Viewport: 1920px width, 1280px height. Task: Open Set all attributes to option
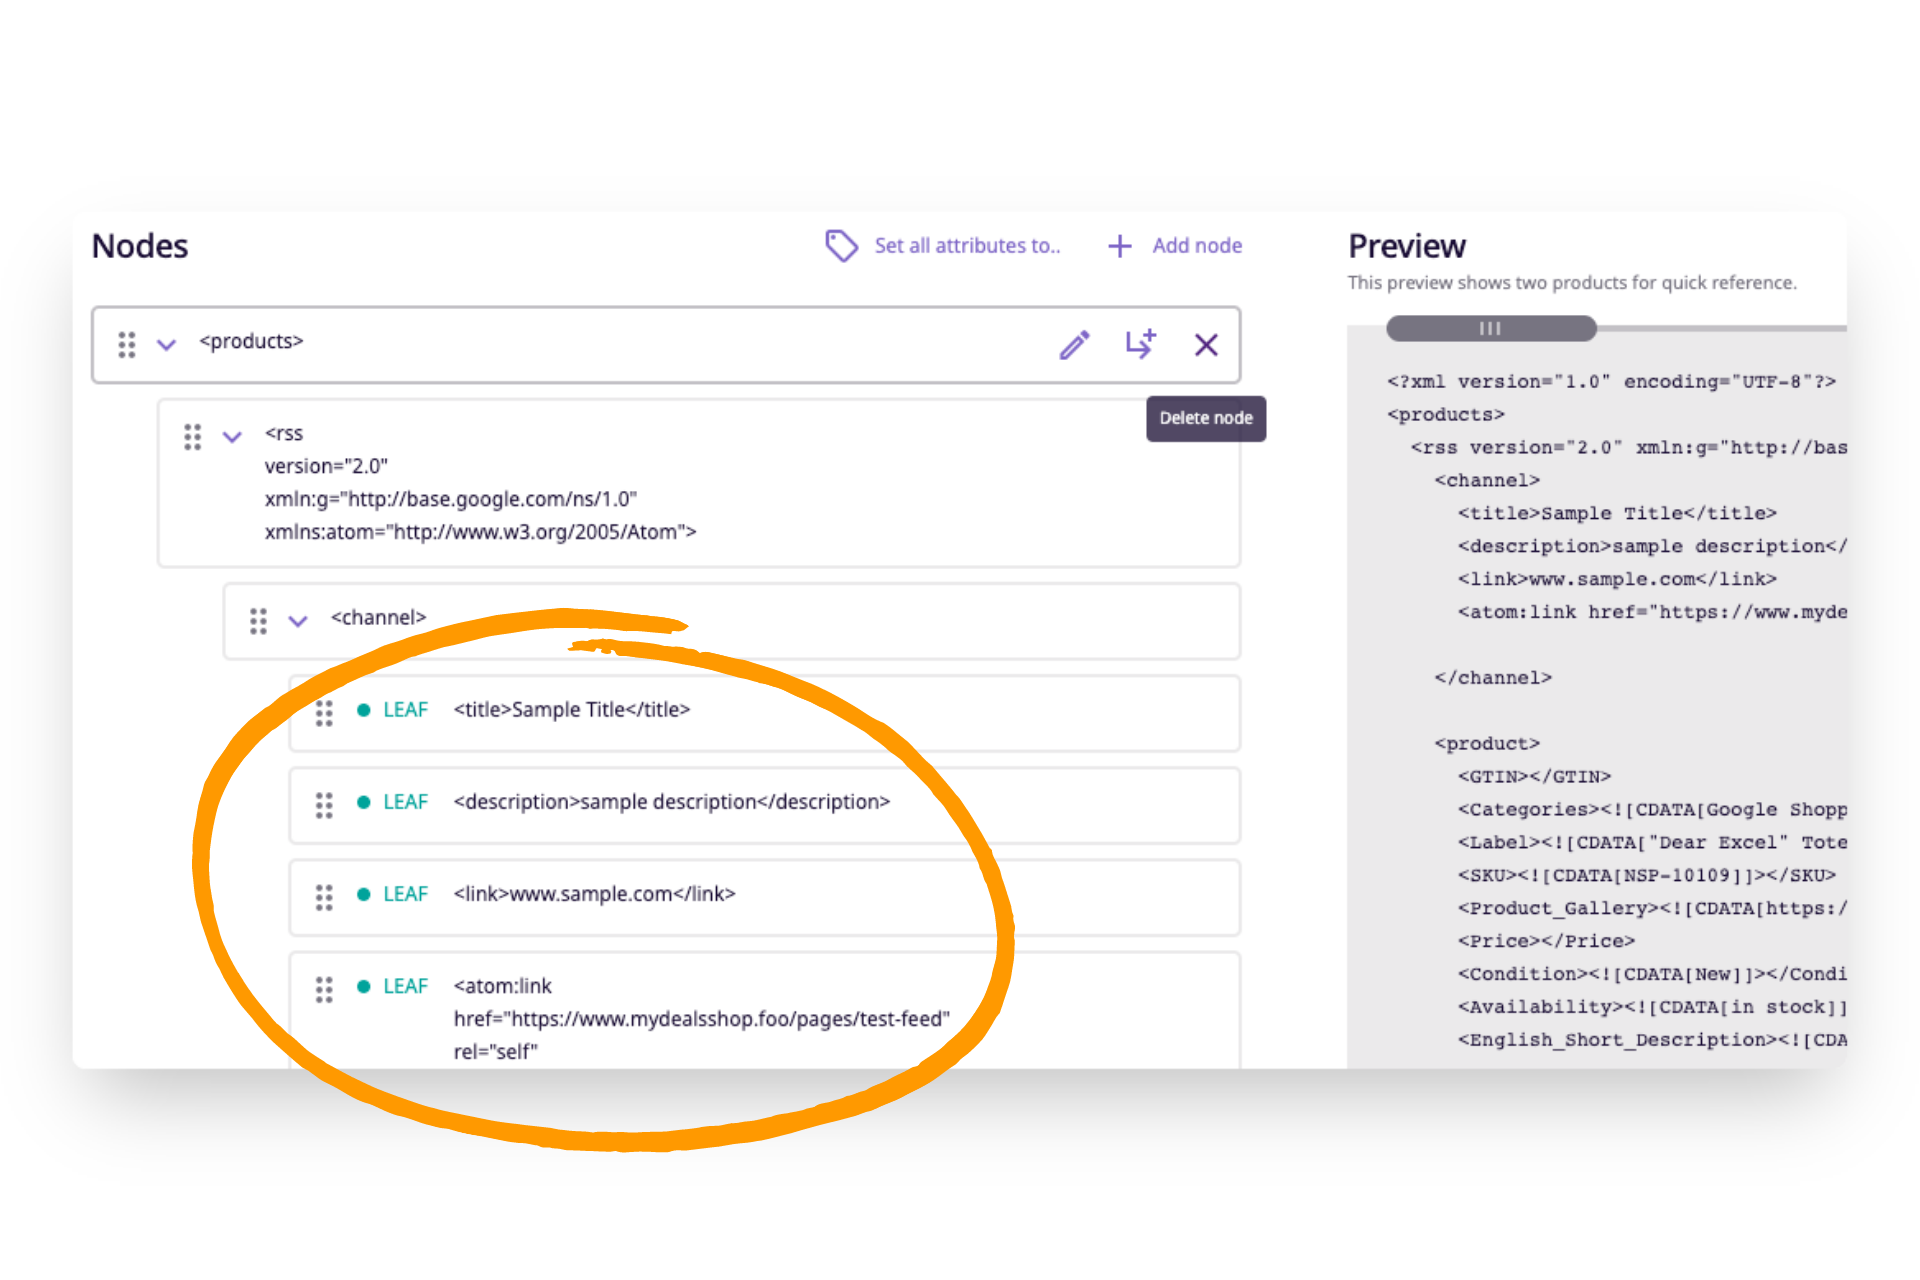pos(967,246)
